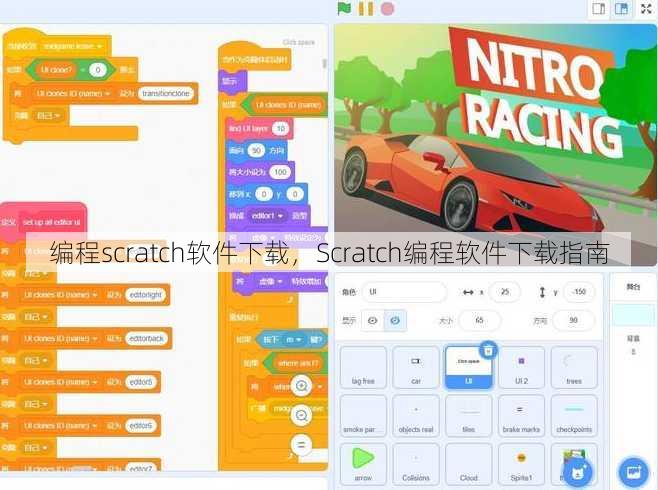Enter full screen stage mode
The width and height of the screenshot is (658, 490).
tap(646, 8)
